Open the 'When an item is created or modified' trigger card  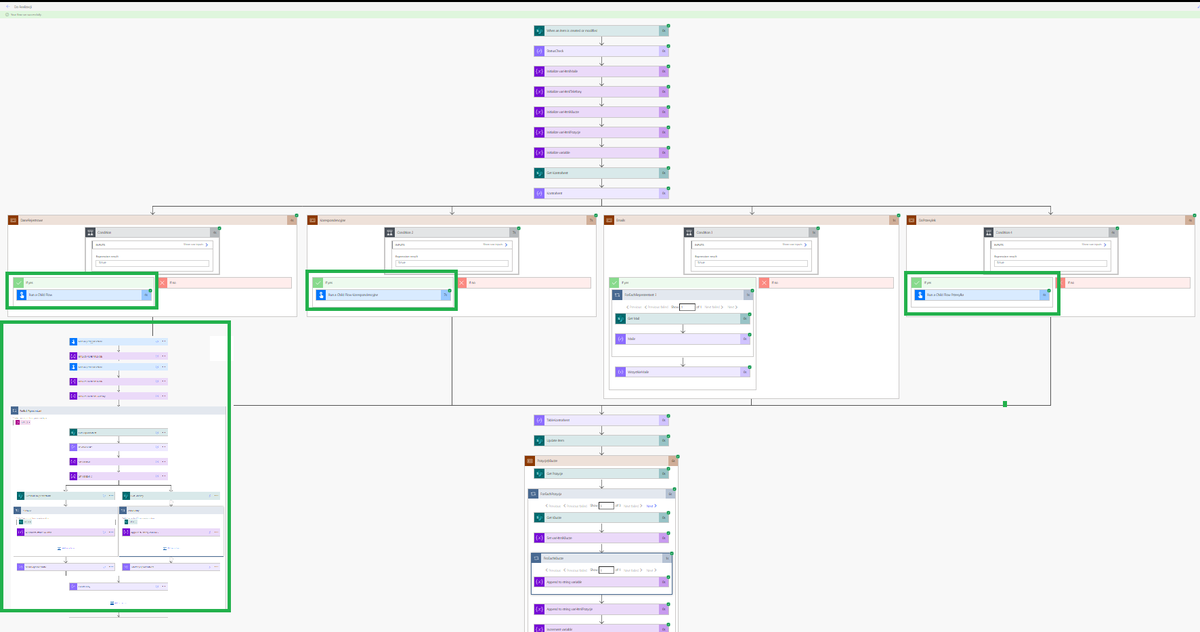pos(601,30)
